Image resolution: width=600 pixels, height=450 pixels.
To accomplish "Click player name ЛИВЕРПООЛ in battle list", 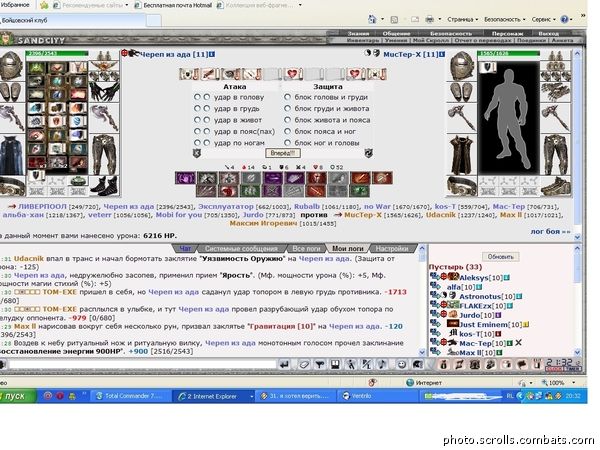I will 42,207.
